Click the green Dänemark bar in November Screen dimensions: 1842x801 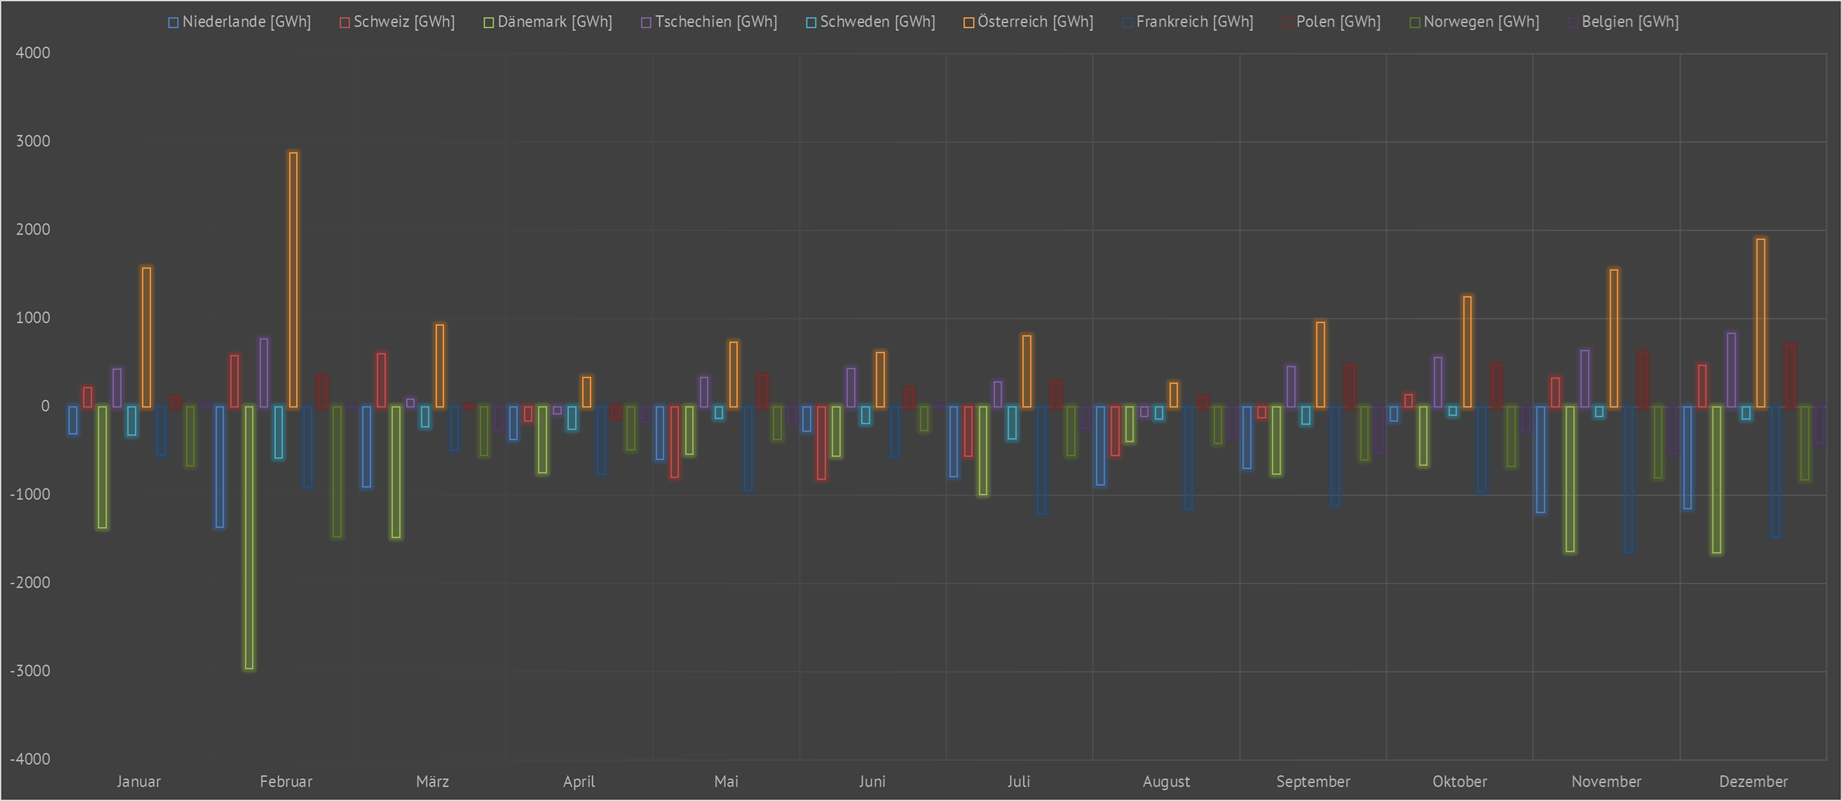point(1570,479)
